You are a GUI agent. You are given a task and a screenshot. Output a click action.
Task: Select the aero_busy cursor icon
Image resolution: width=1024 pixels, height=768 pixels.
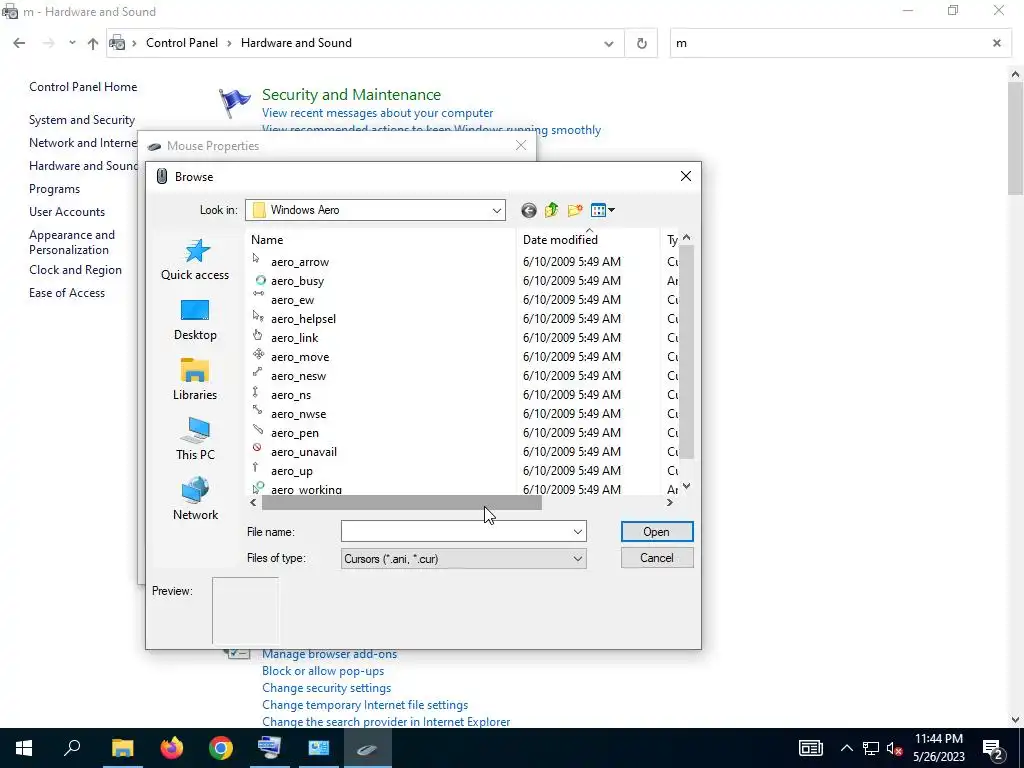click(x=260, y=280)
